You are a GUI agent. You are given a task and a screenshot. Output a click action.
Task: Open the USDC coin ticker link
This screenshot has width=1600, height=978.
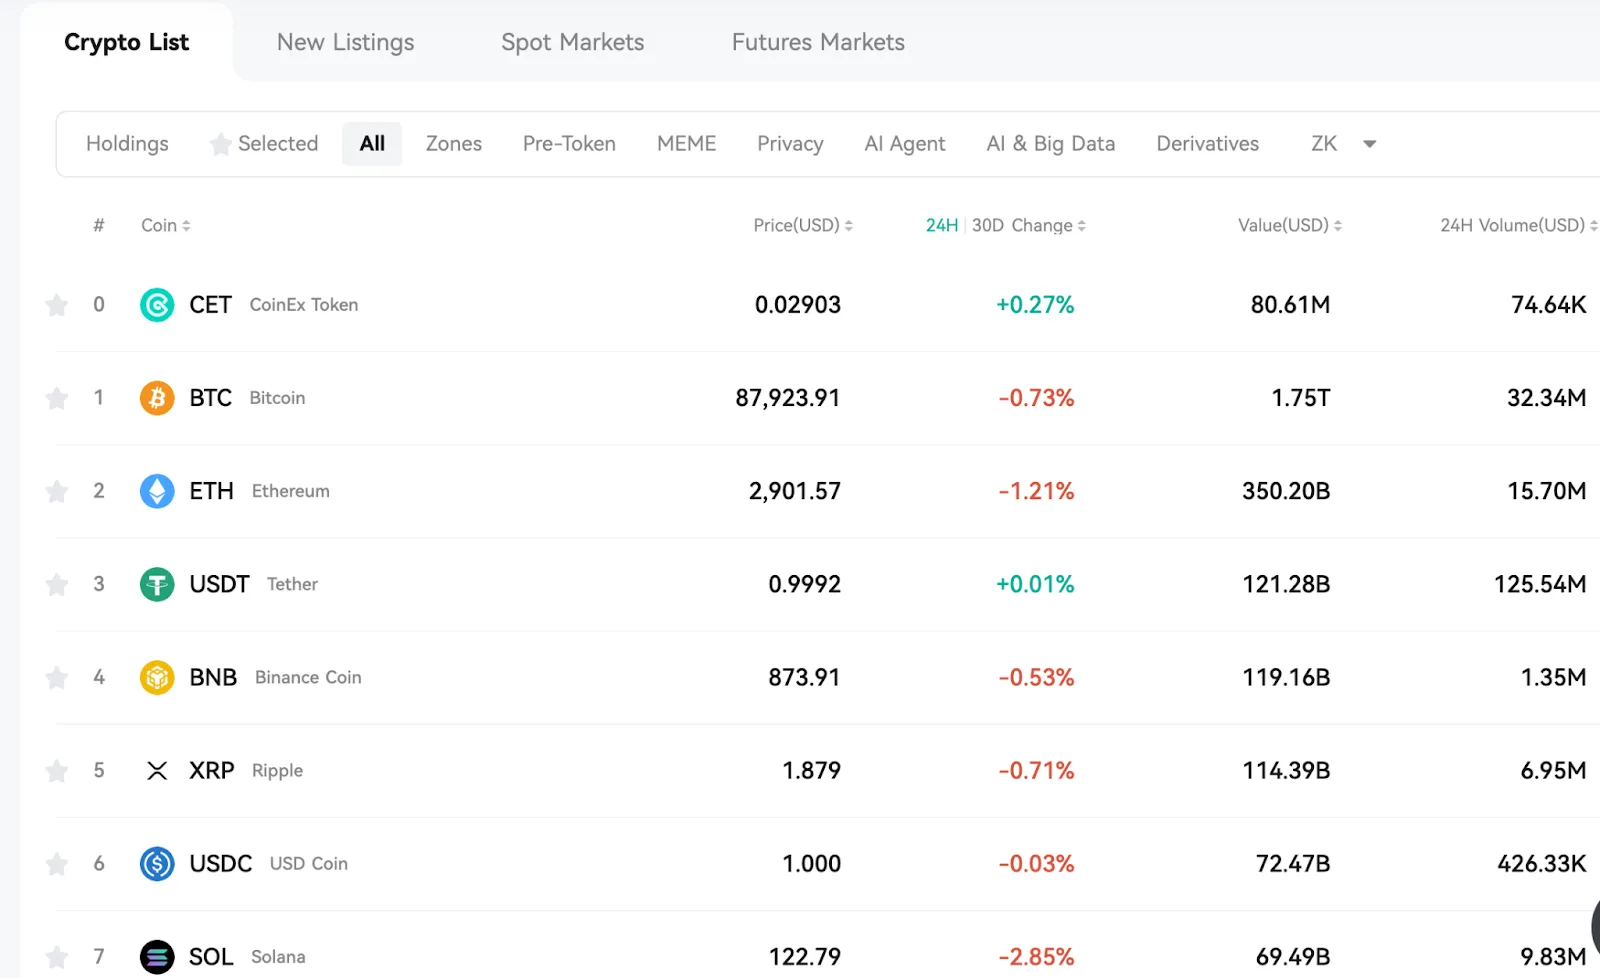click(221, 863)
